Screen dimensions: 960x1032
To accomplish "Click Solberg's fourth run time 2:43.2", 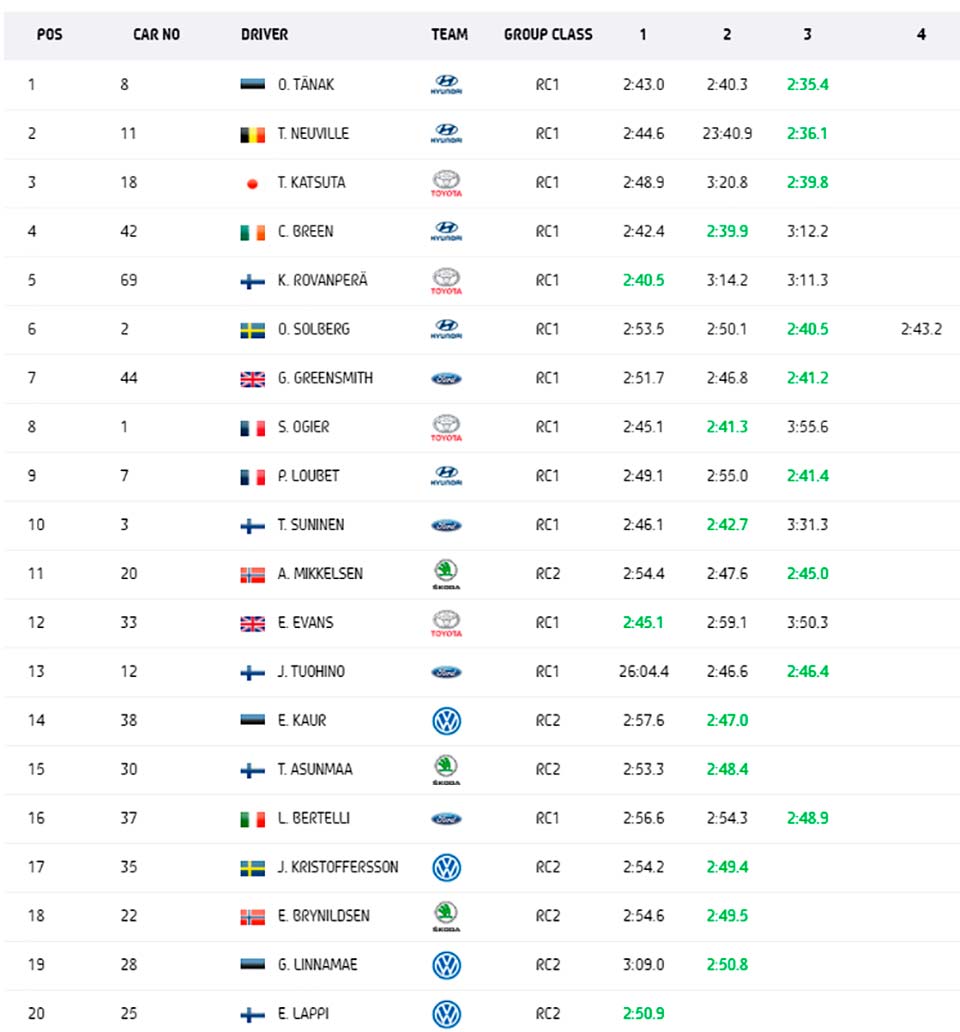I will point(920,329).
